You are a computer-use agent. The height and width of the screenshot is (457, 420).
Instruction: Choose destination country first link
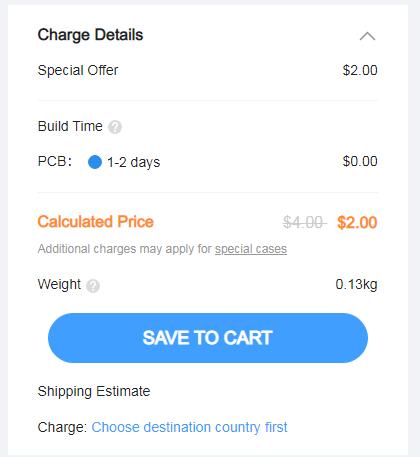pos(189,427)
